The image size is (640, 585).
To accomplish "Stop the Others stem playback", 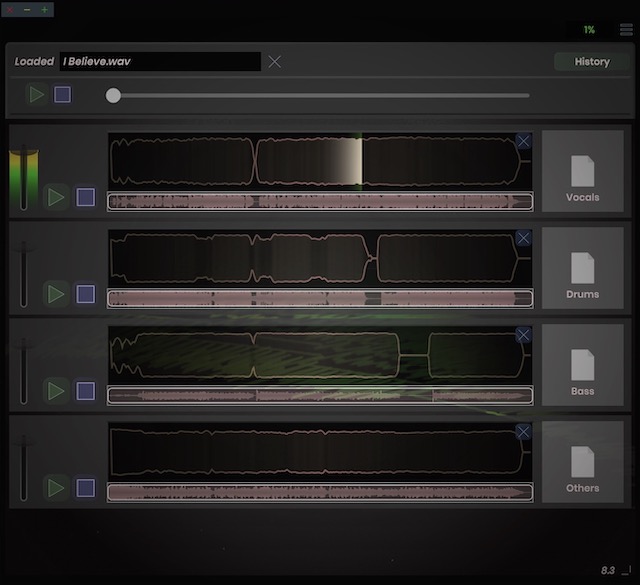I will click(x=86, y=488).
